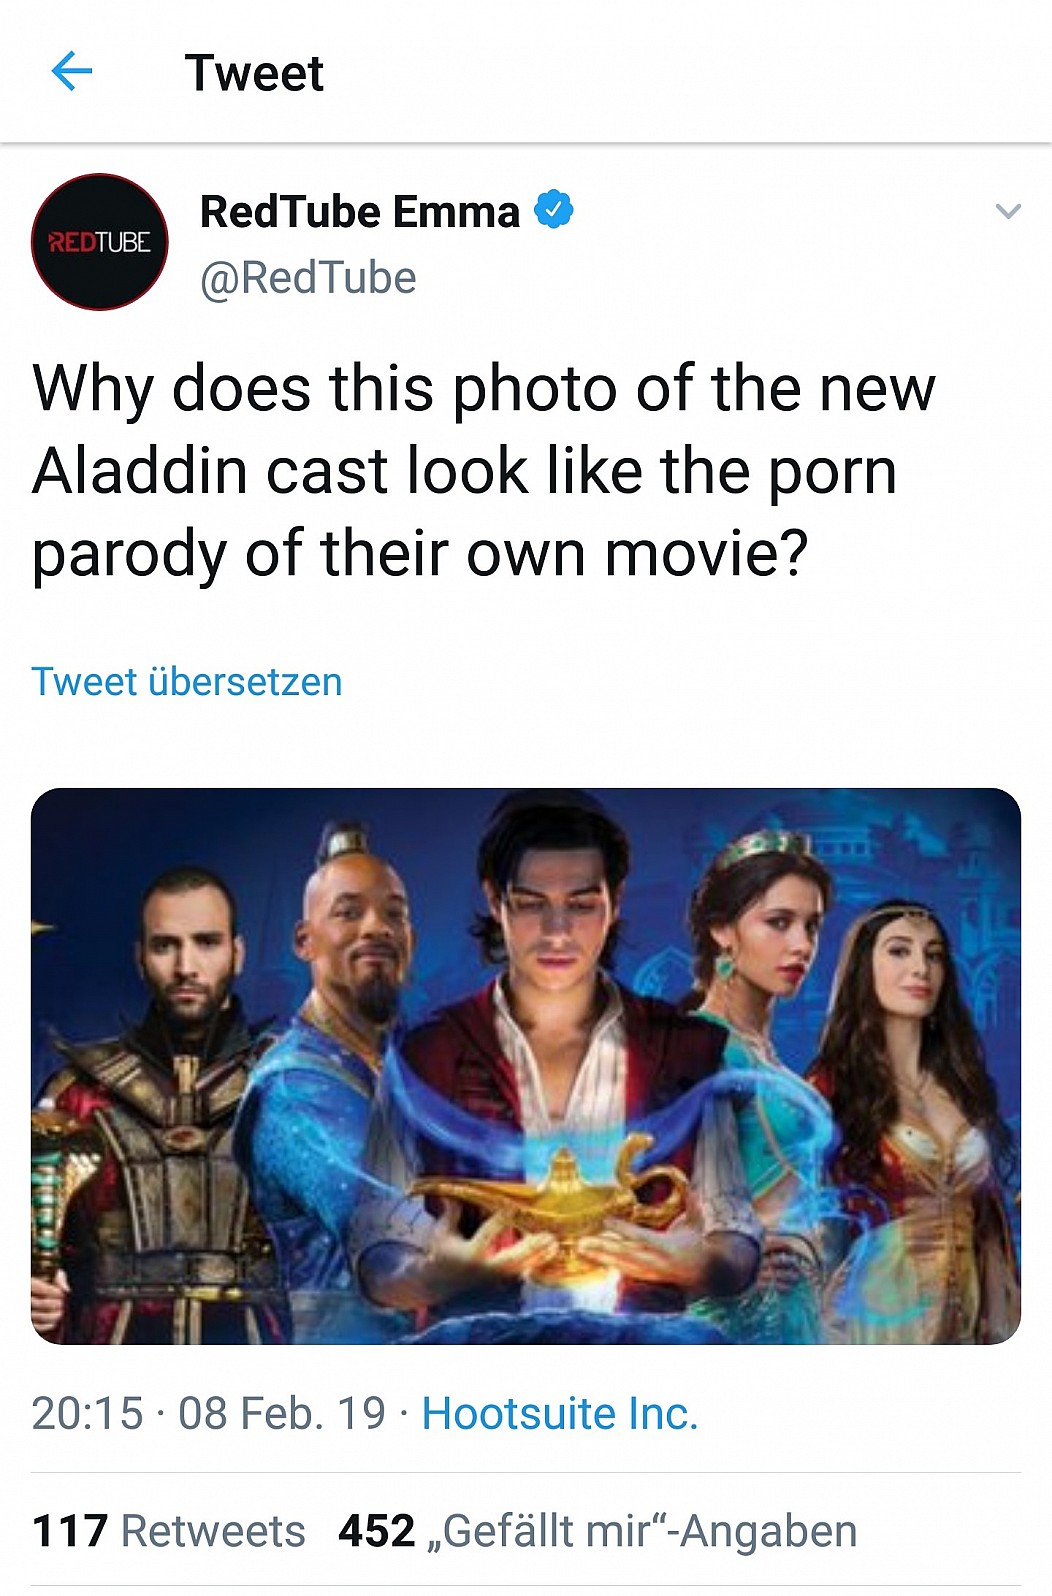The width and height of the screenshot is (1052, 1596).
Task: Click the likes count number 452
Action: [376, 1531]
